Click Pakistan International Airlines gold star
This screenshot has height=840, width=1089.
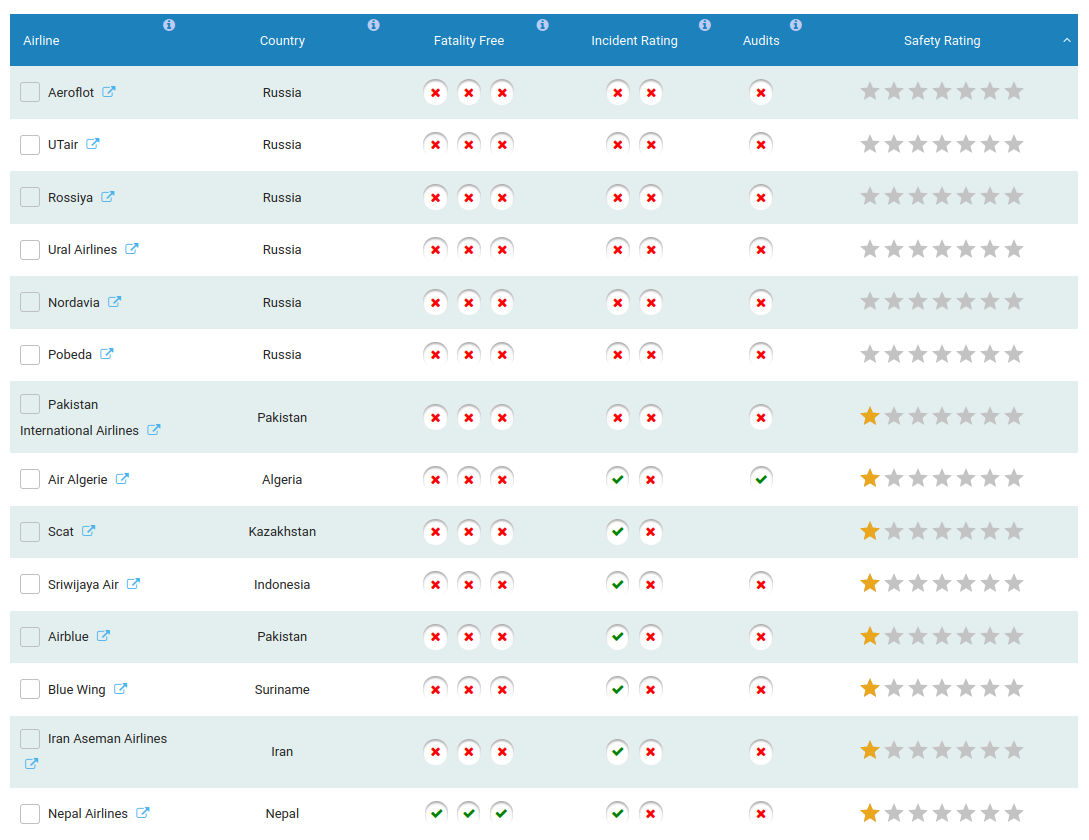pos(870,416)
